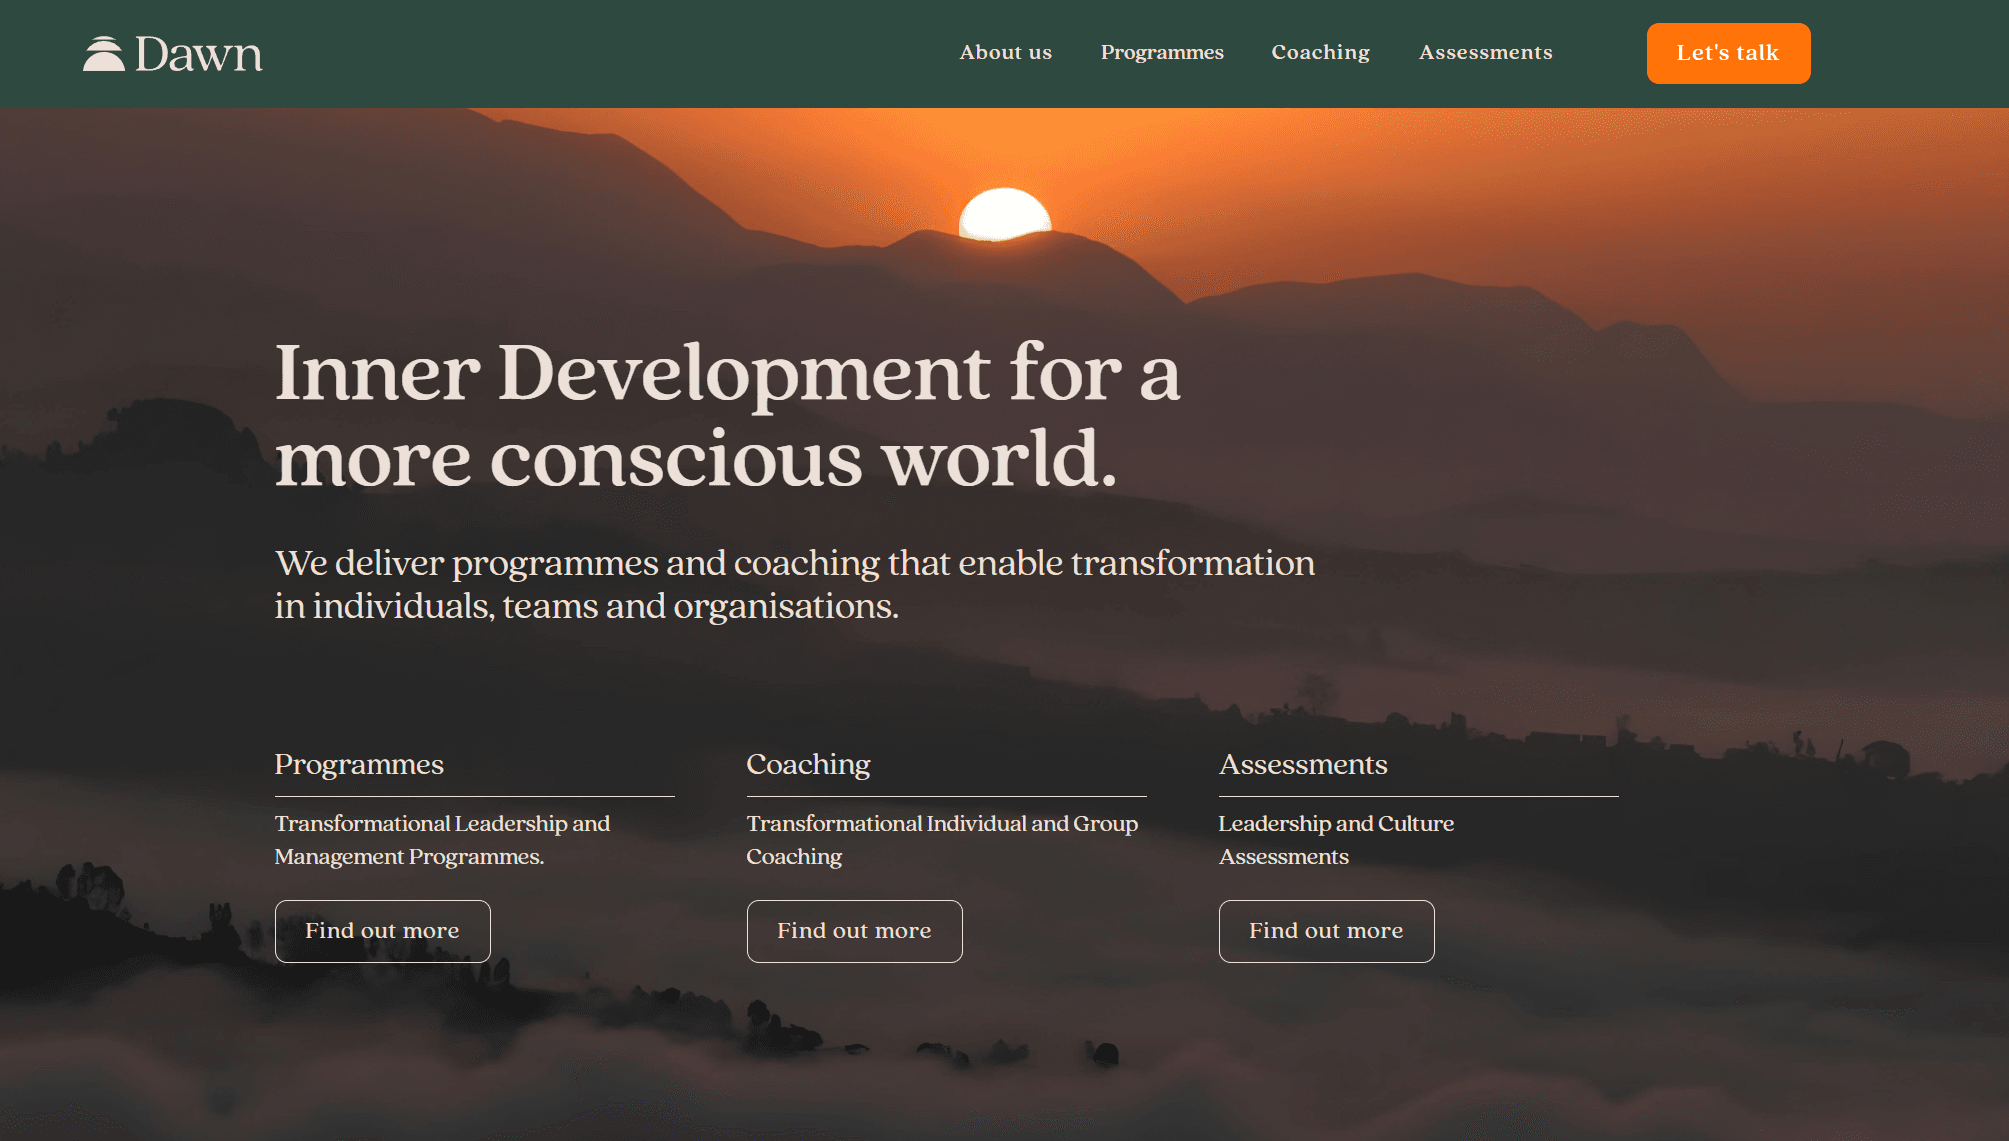Open the About us menu item
The width and height of the screenshot is (2009, 1141).
[1005, 53]
